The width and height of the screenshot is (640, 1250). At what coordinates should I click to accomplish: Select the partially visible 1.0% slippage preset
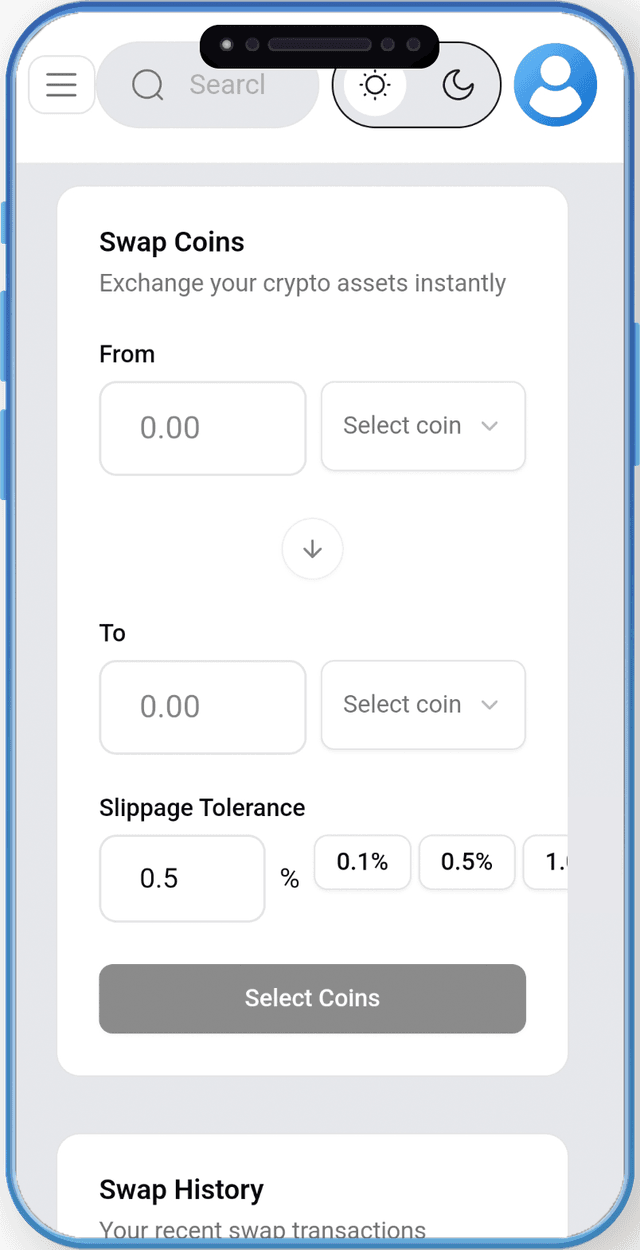point(548,862)
